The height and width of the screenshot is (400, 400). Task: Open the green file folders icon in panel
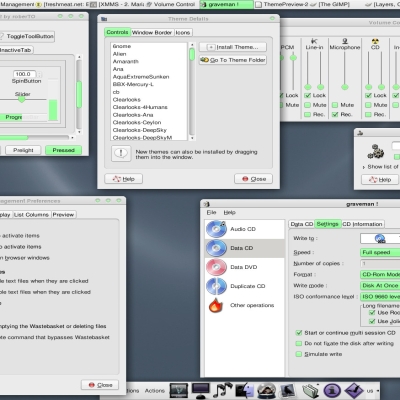click(310, 391)
